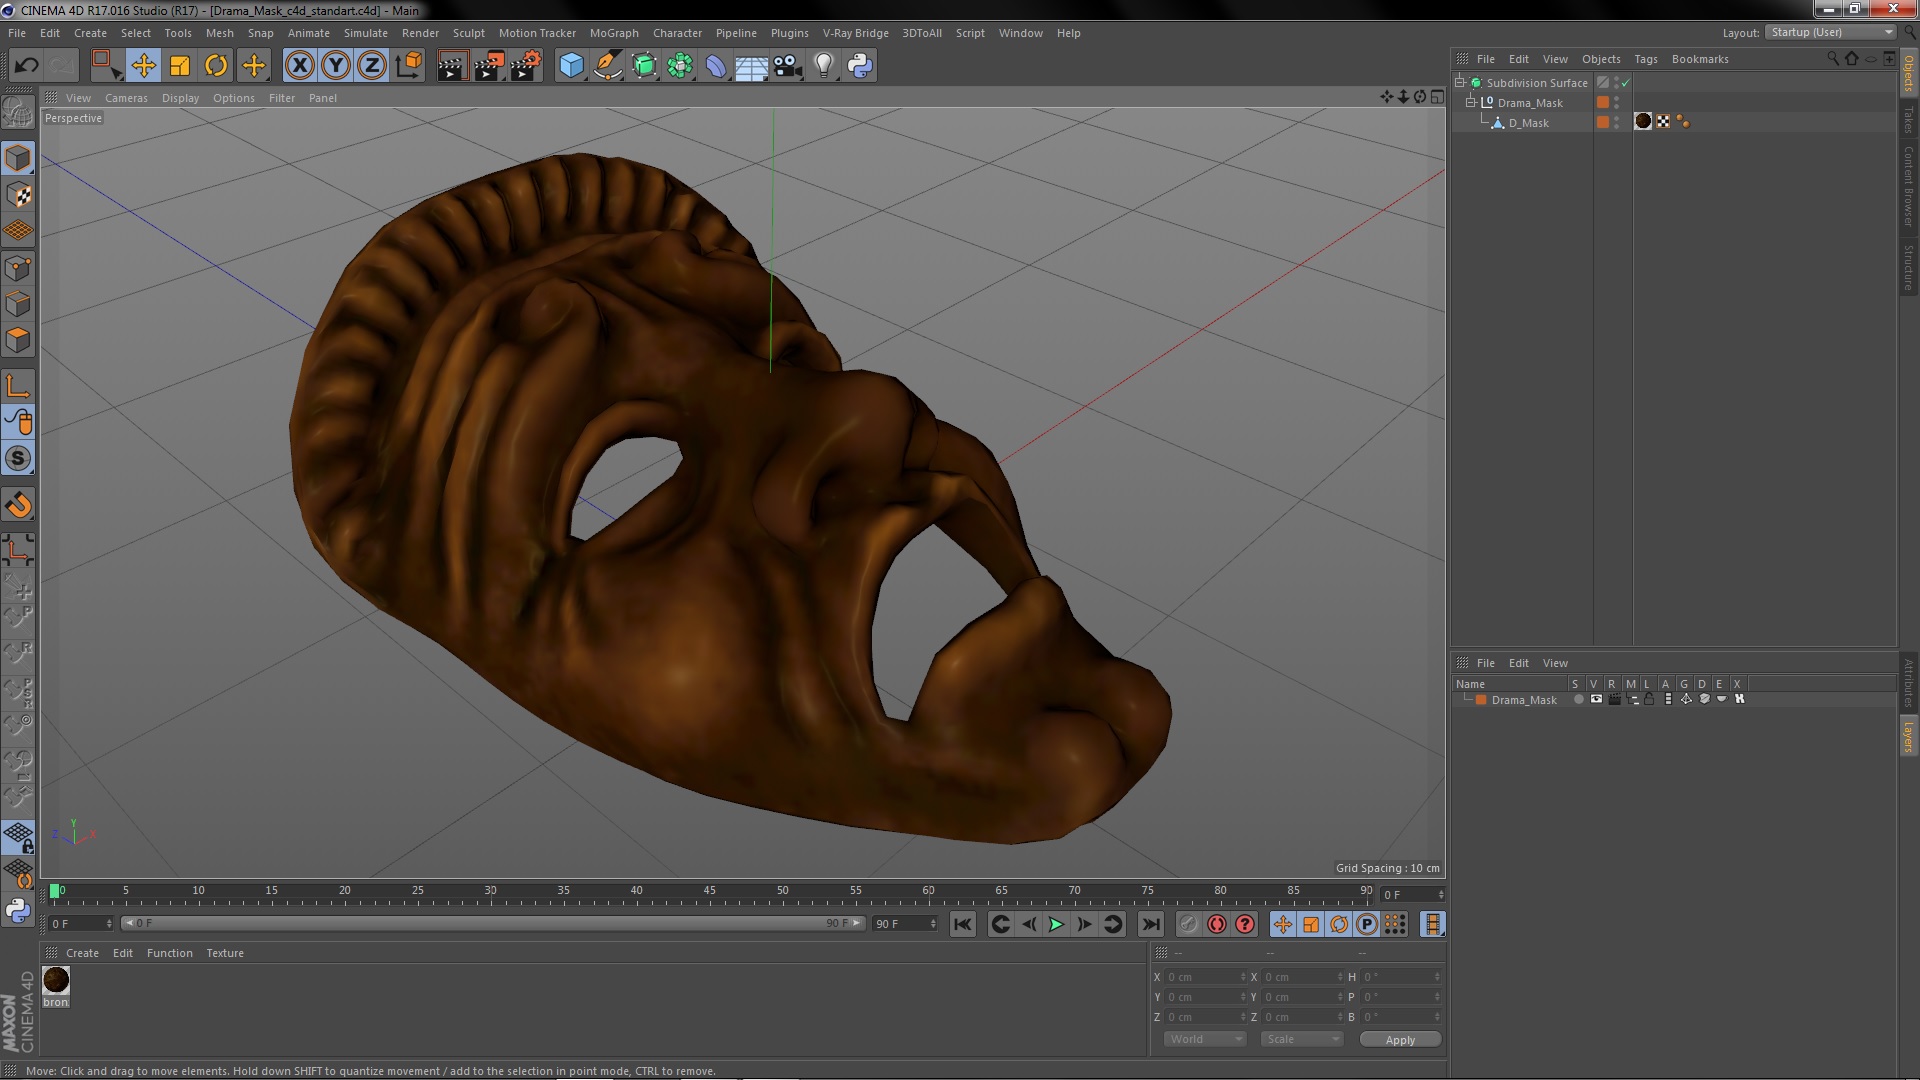Viewport: 1920px width, 1080px height.
Task: Open the Array modeling objects icon
Action: [x=680, y=66]
